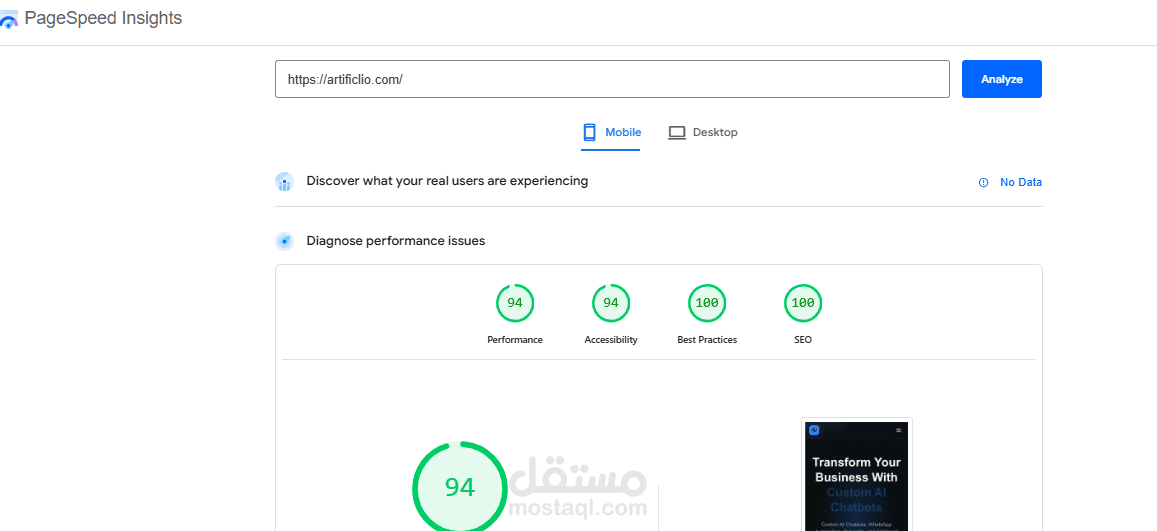Switch to the Desktop tab
The width and height of the screenshot is (1157, 531).
click(x=702, y=133)
